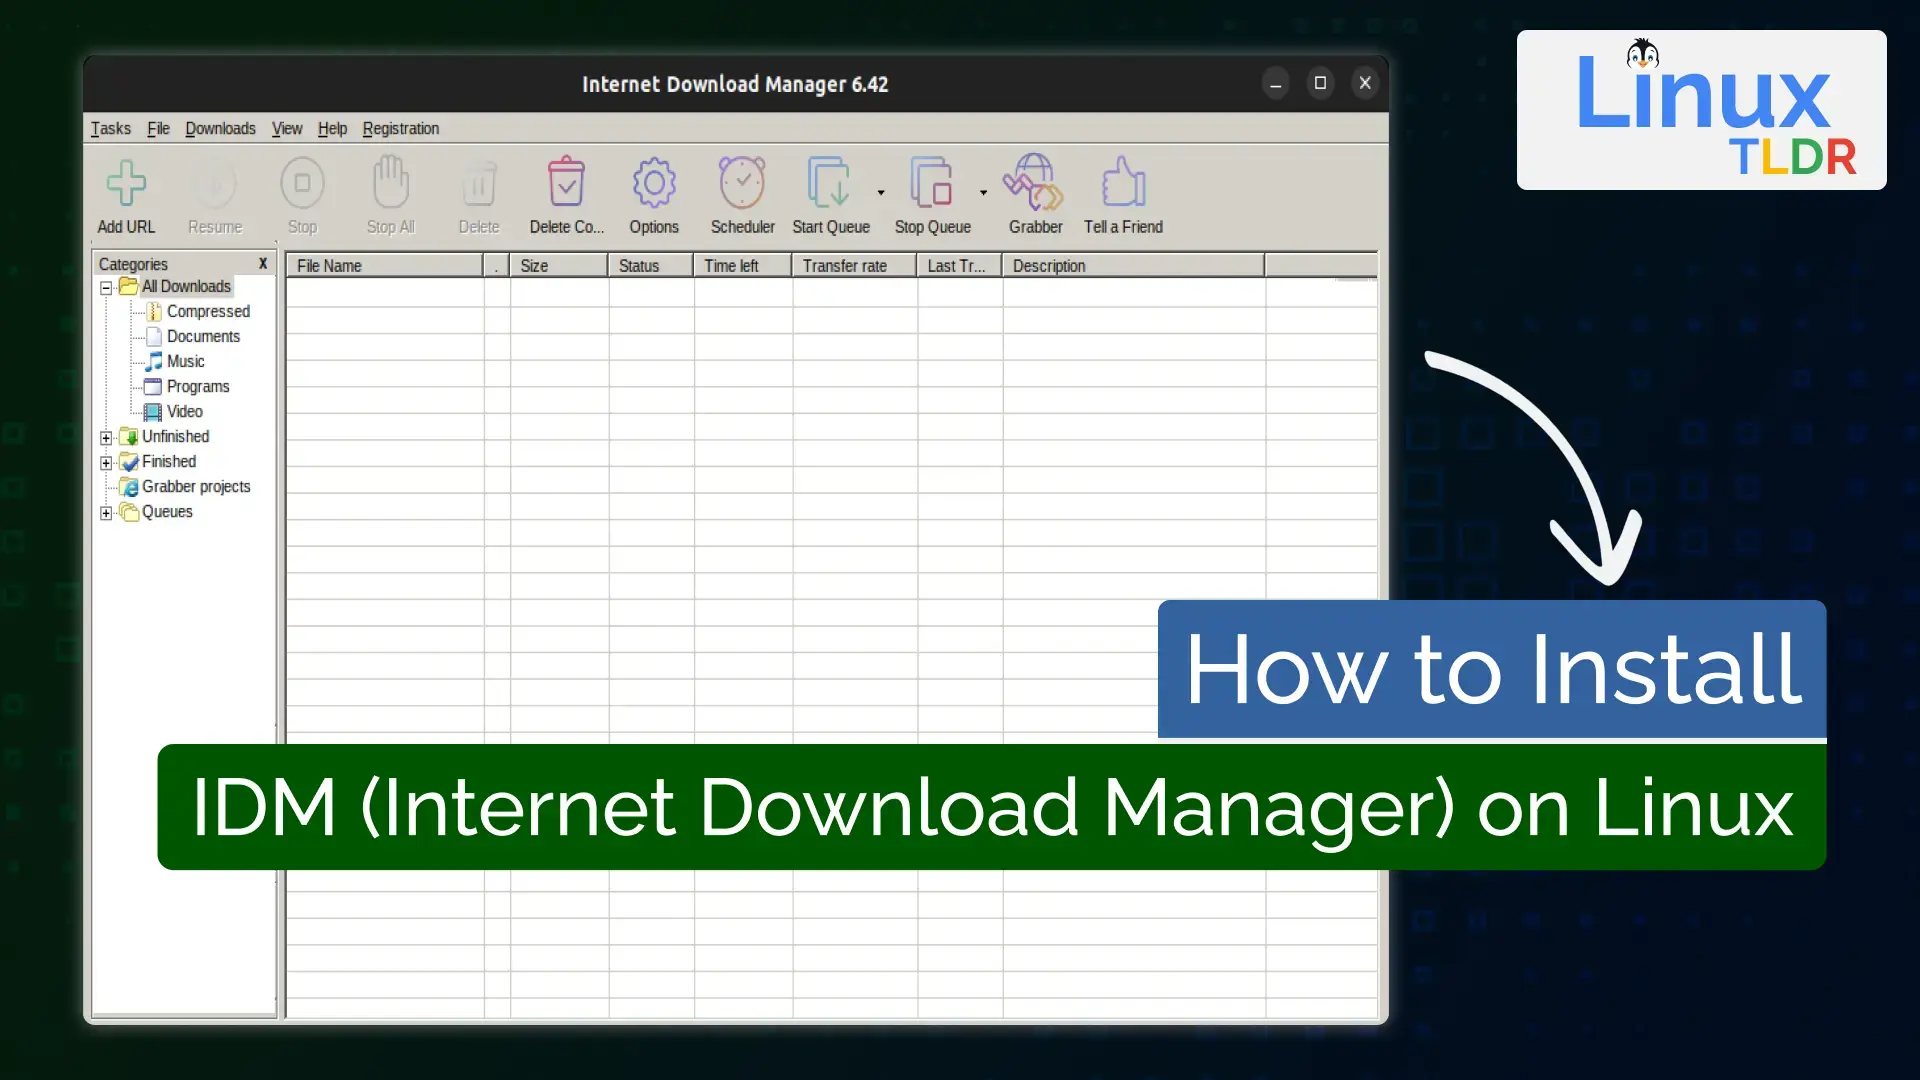Image resolution: width=1920 pixels, height=1080 pixels.
Task: Open the Help menu
Action: coord(332,128)
